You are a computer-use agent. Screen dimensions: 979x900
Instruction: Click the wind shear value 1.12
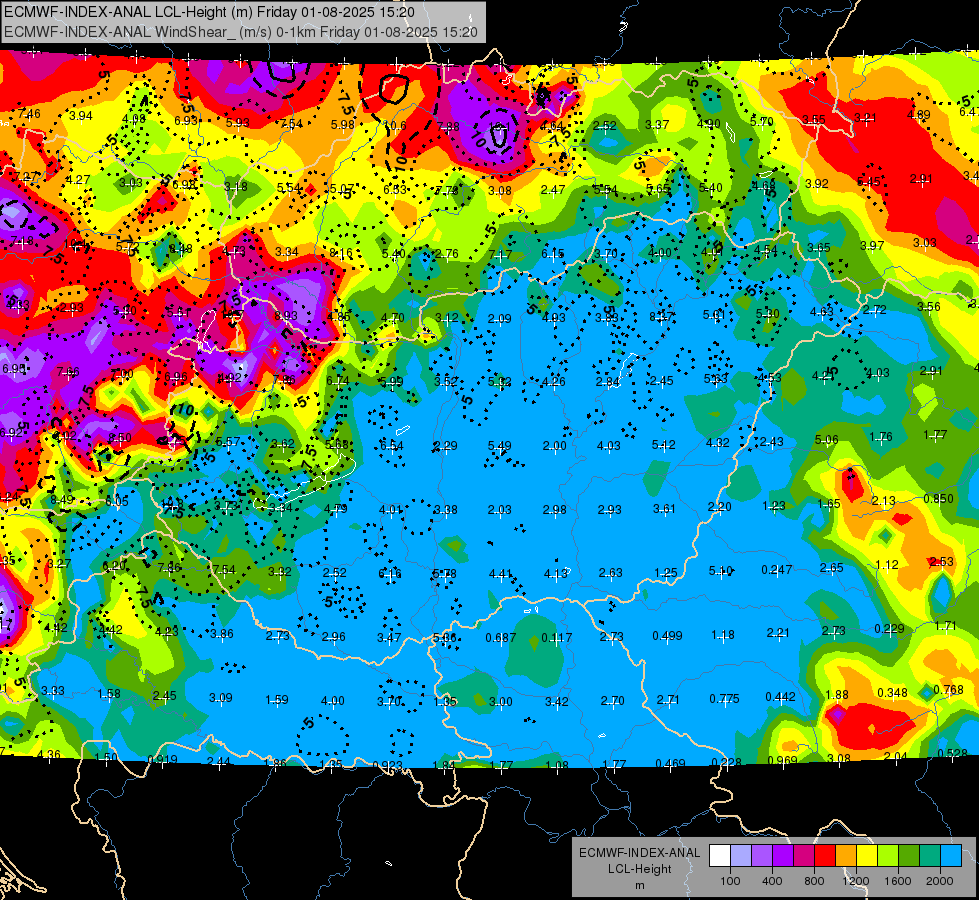coord(887,565)
